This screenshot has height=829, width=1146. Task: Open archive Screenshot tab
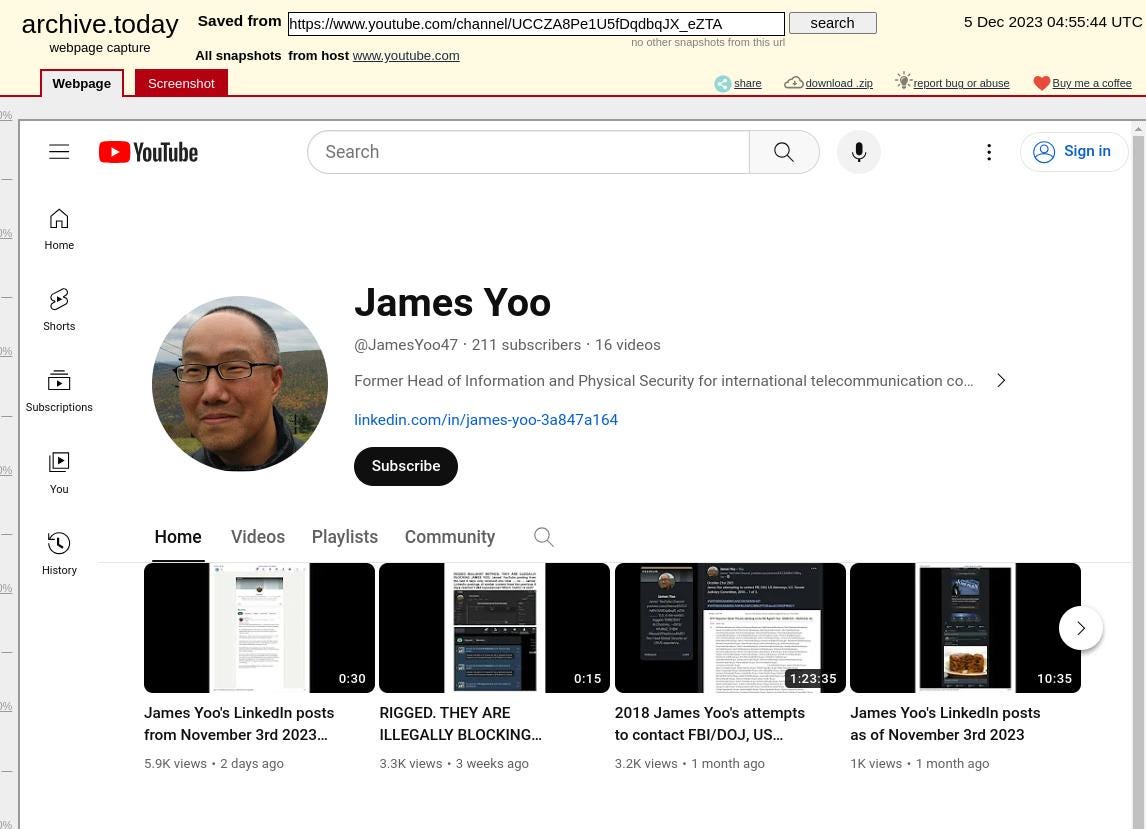tap(181, 83)
